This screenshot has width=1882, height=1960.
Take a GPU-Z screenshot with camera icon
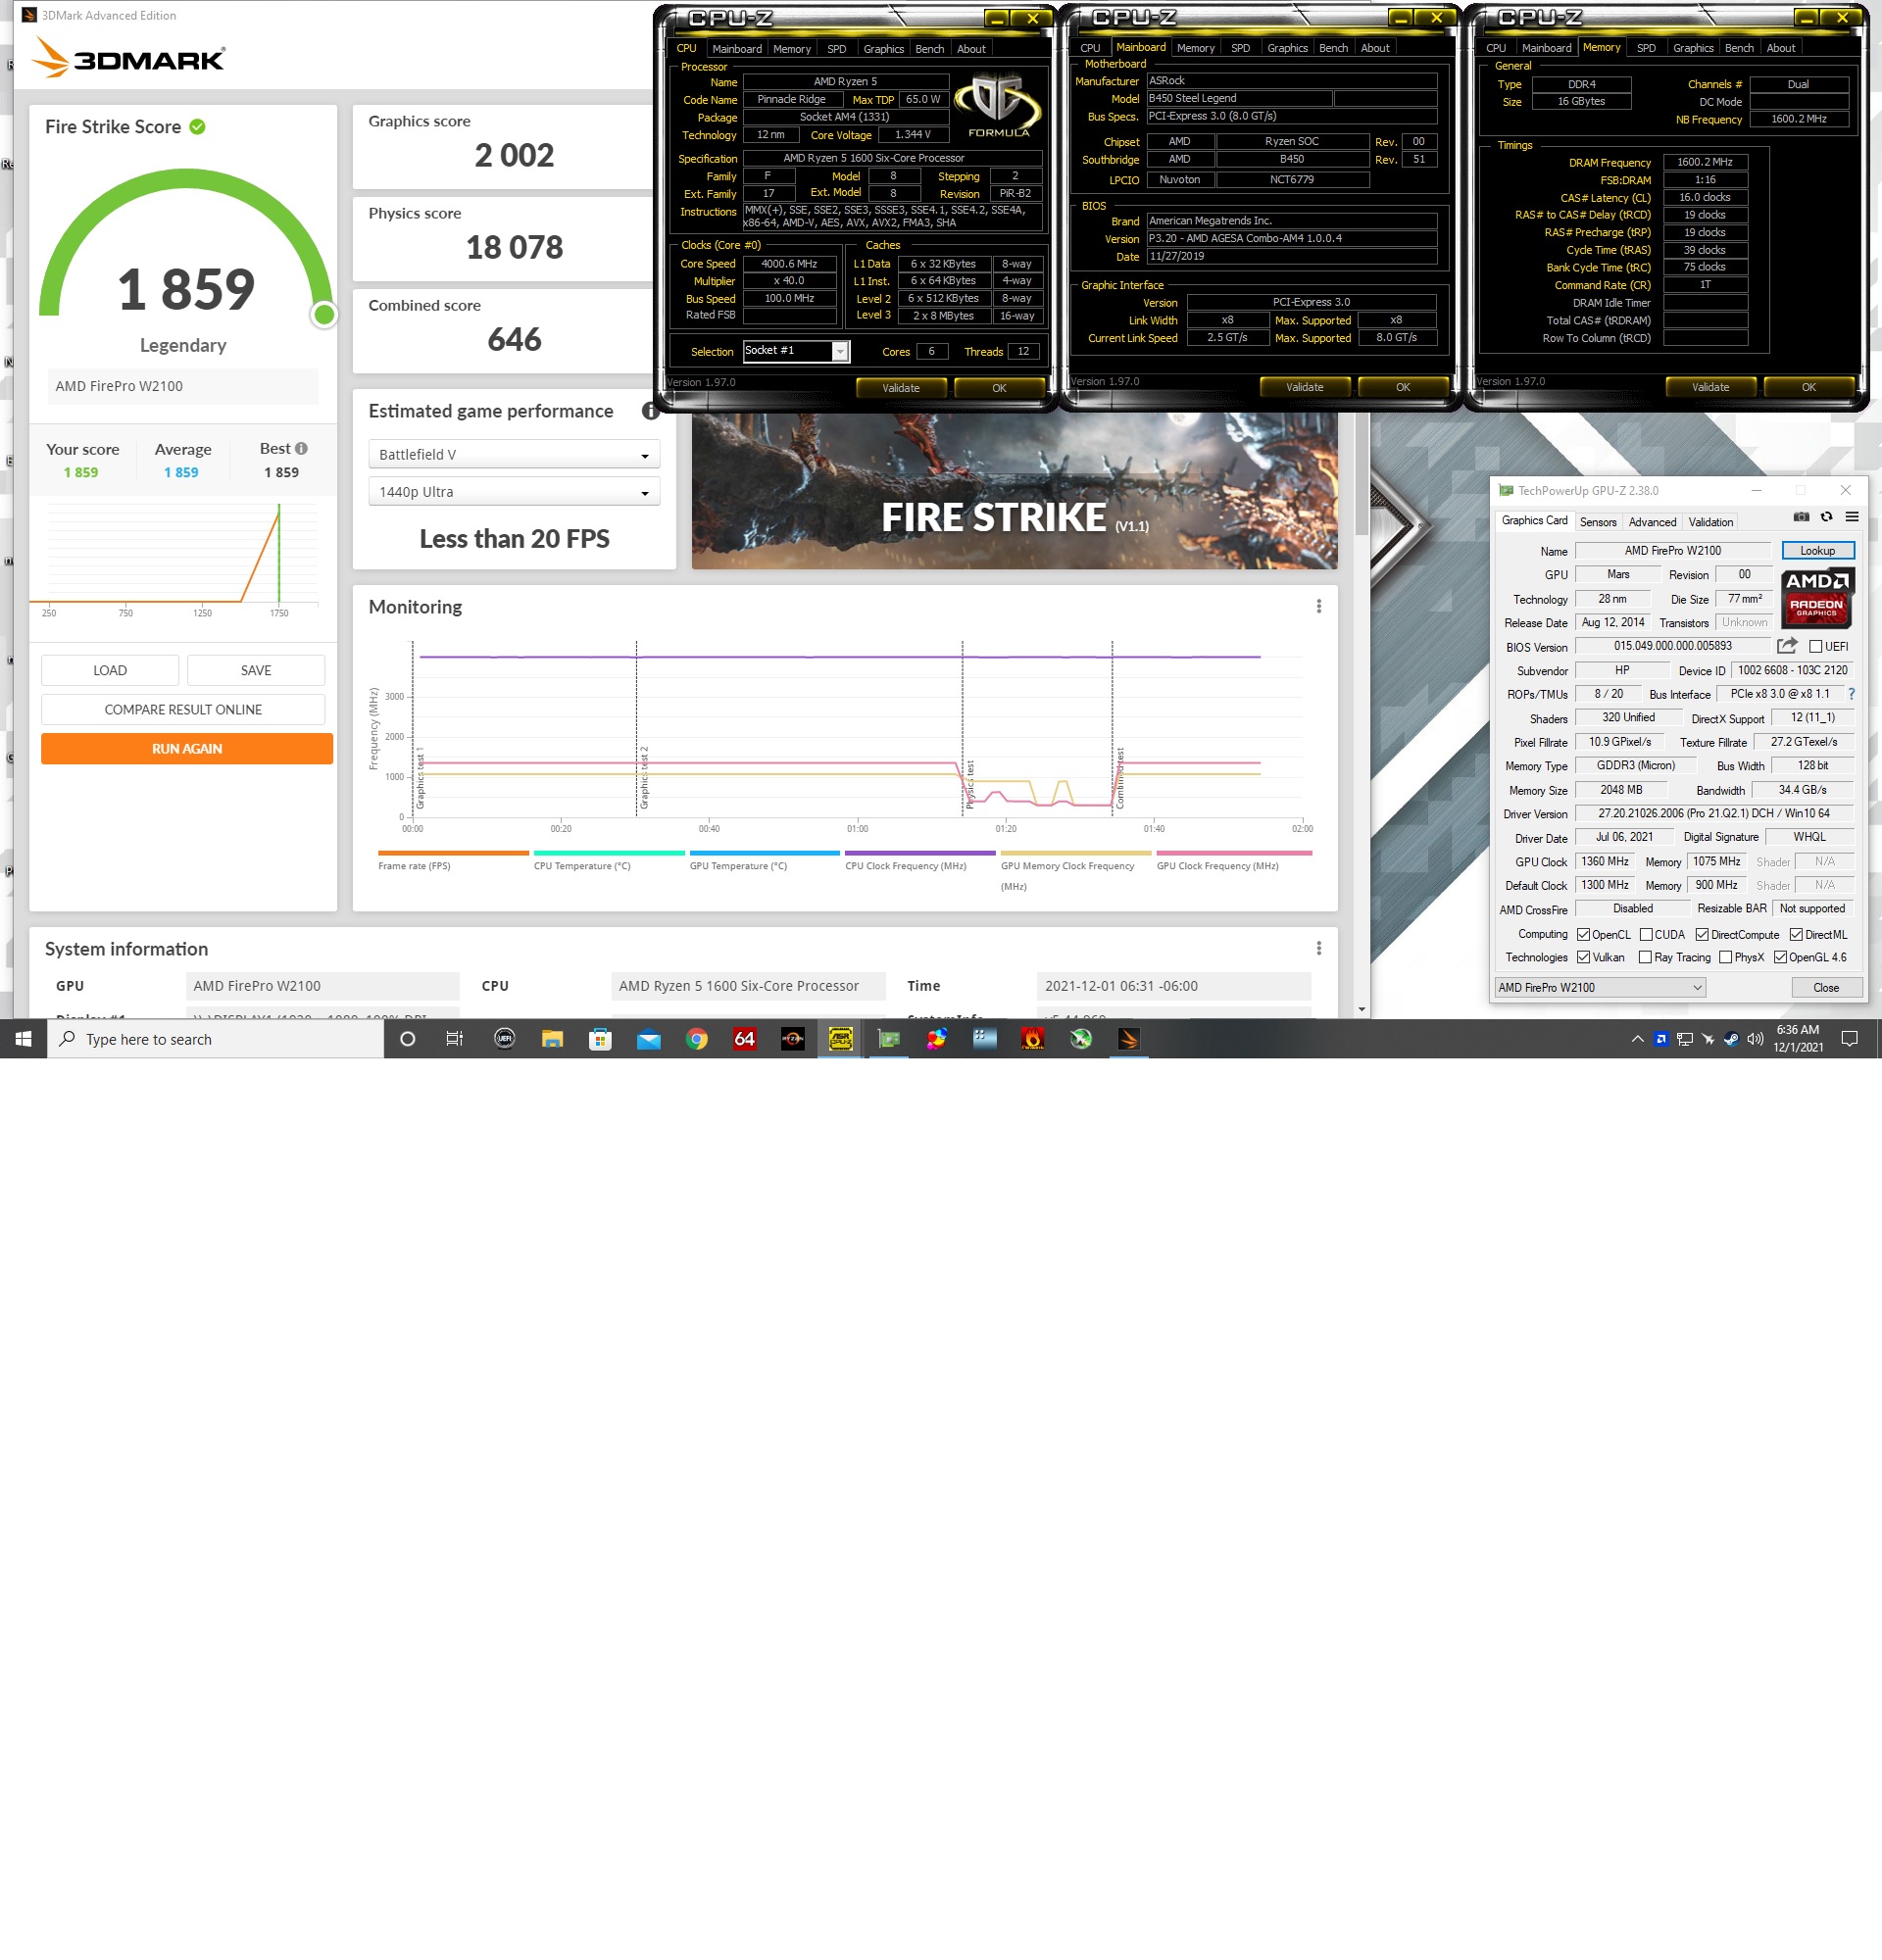point(1801,517)
